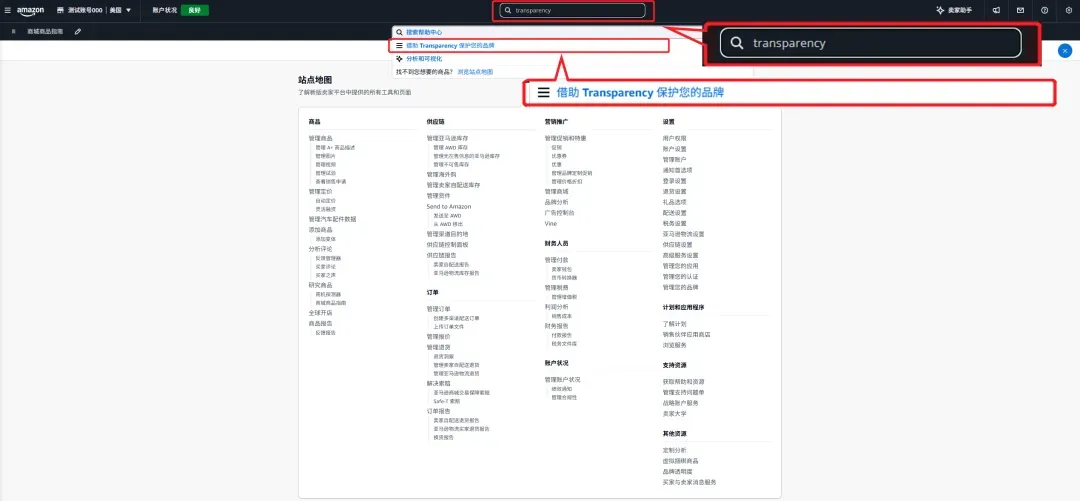Open the 管理汽车配件数据 link

click(x=333, y=219)
